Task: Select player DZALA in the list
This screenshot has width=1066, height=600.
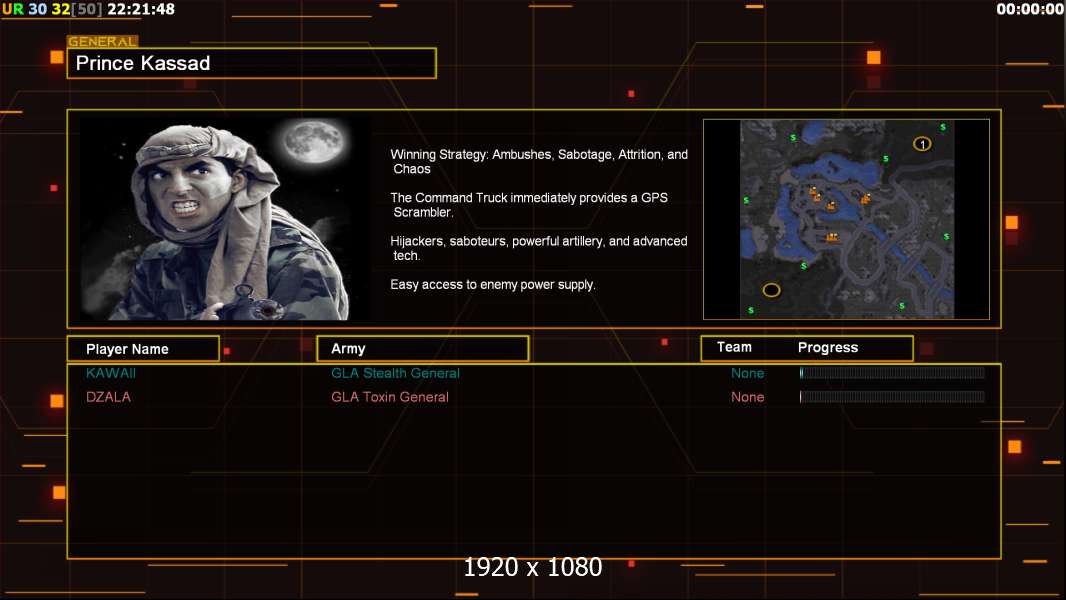Action: point(108,397)
